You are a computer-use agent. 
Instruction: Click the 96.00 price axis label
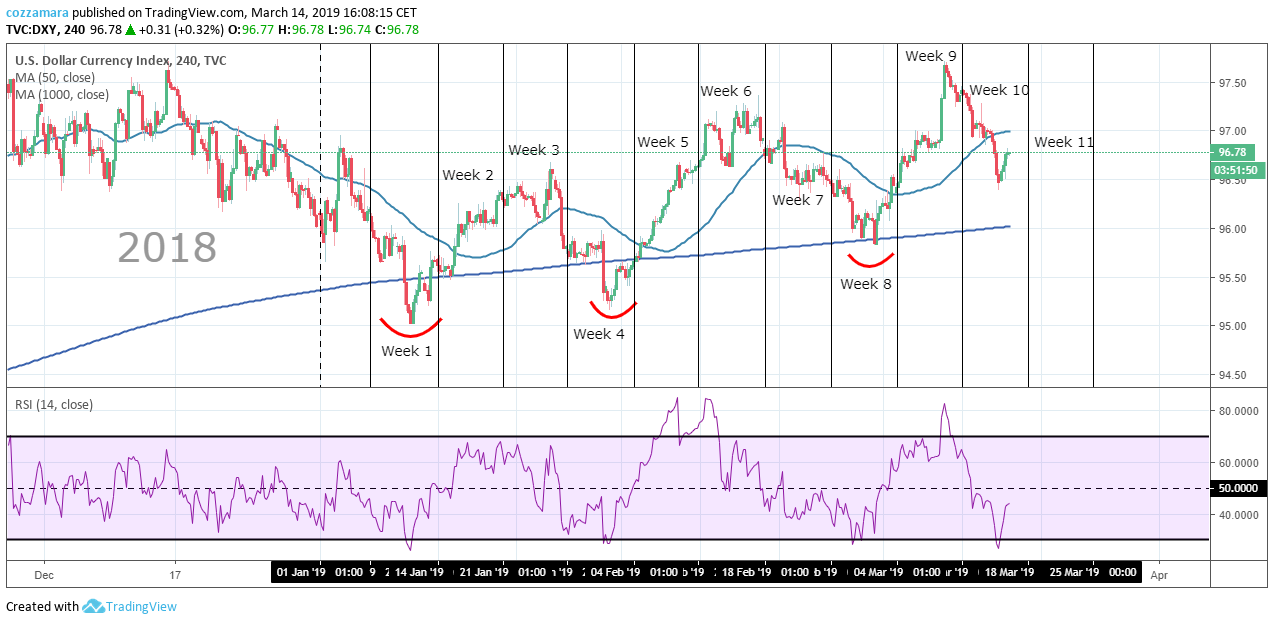click(1233, 229)
